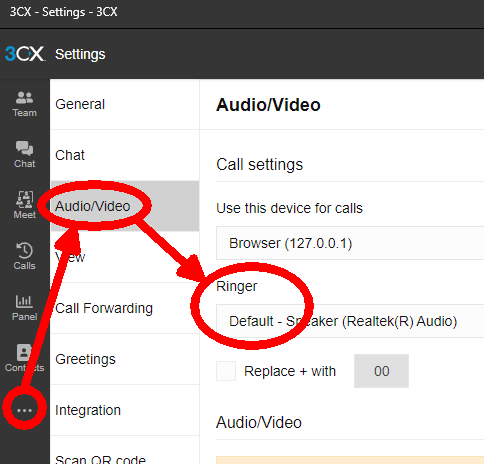Image resolution: width=484 pixels, height=464 pixels.
Task: Click the Use this device for calls label
Action: 289,208
